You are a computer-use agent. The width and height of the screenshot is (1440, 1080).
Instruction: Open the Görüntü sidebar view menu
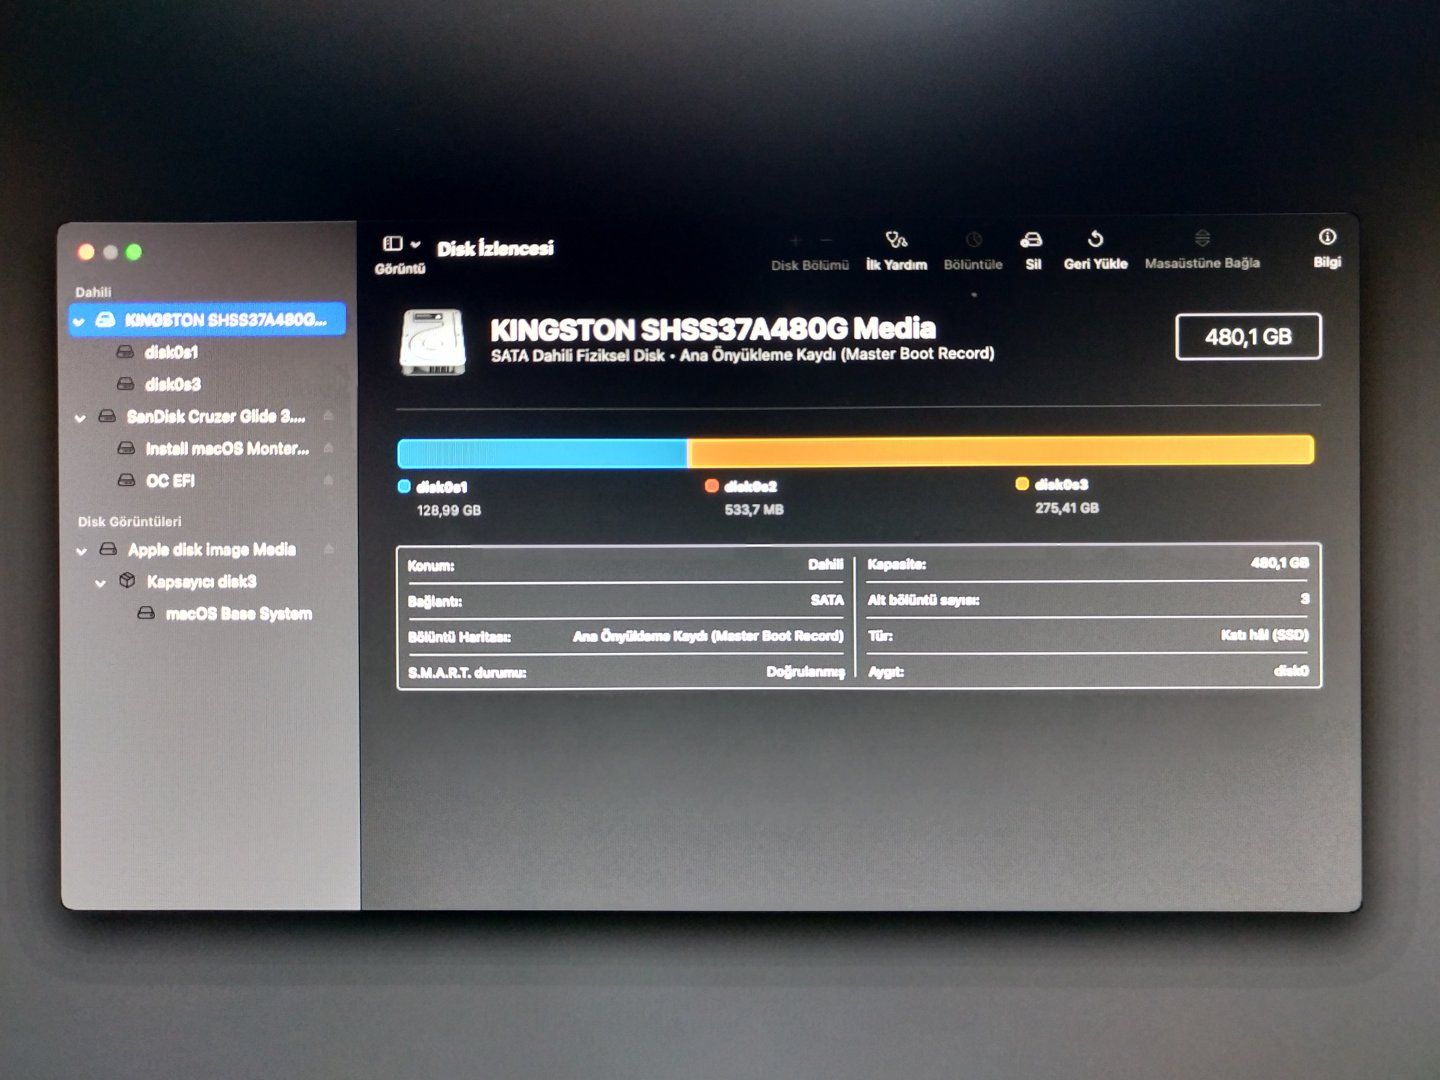click(400, 244)
